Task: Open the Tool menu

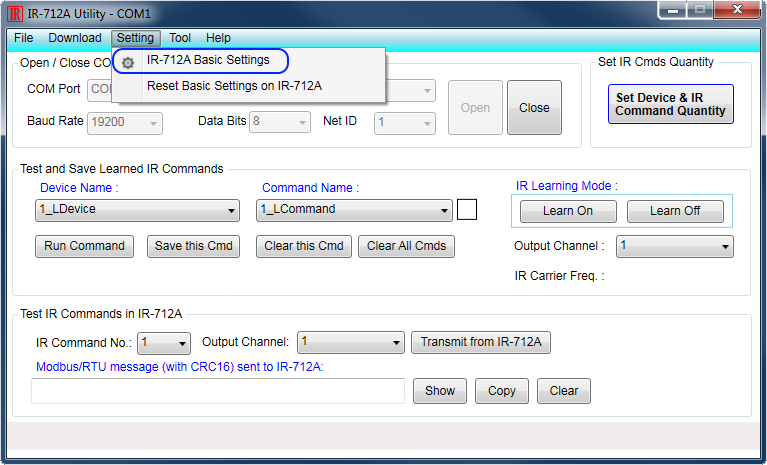Action: (180, 38)
